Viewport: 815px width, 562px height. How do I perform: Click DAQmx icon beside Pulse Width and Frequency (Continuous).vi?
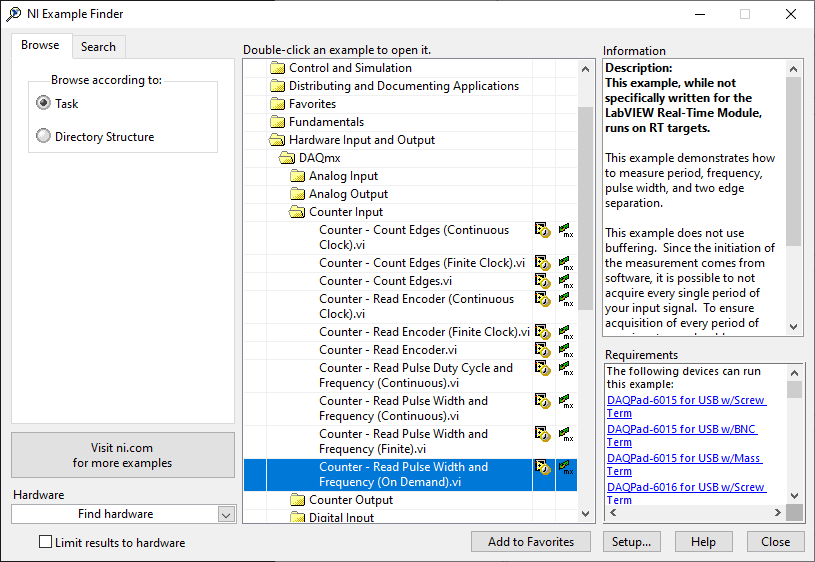coord(566,401)
